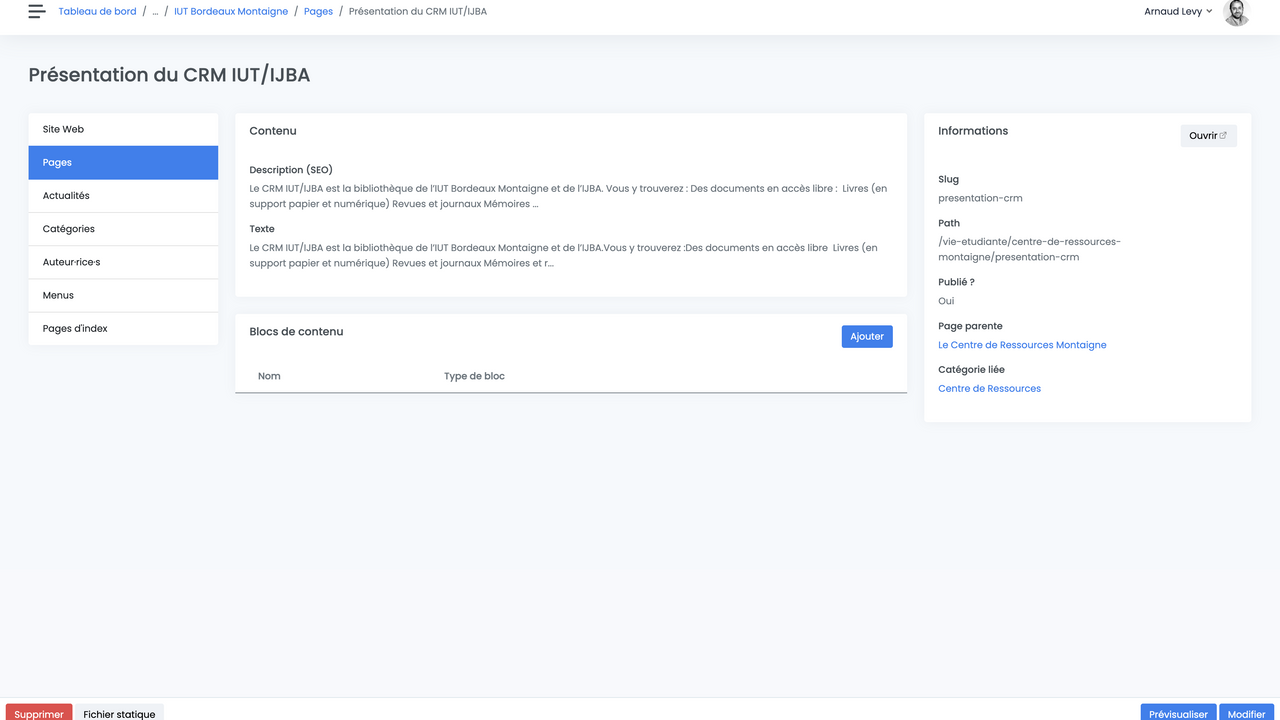1280x720 pixels.
Task: Open the hamburger navigation menu
Action: [x=37, y=12]
